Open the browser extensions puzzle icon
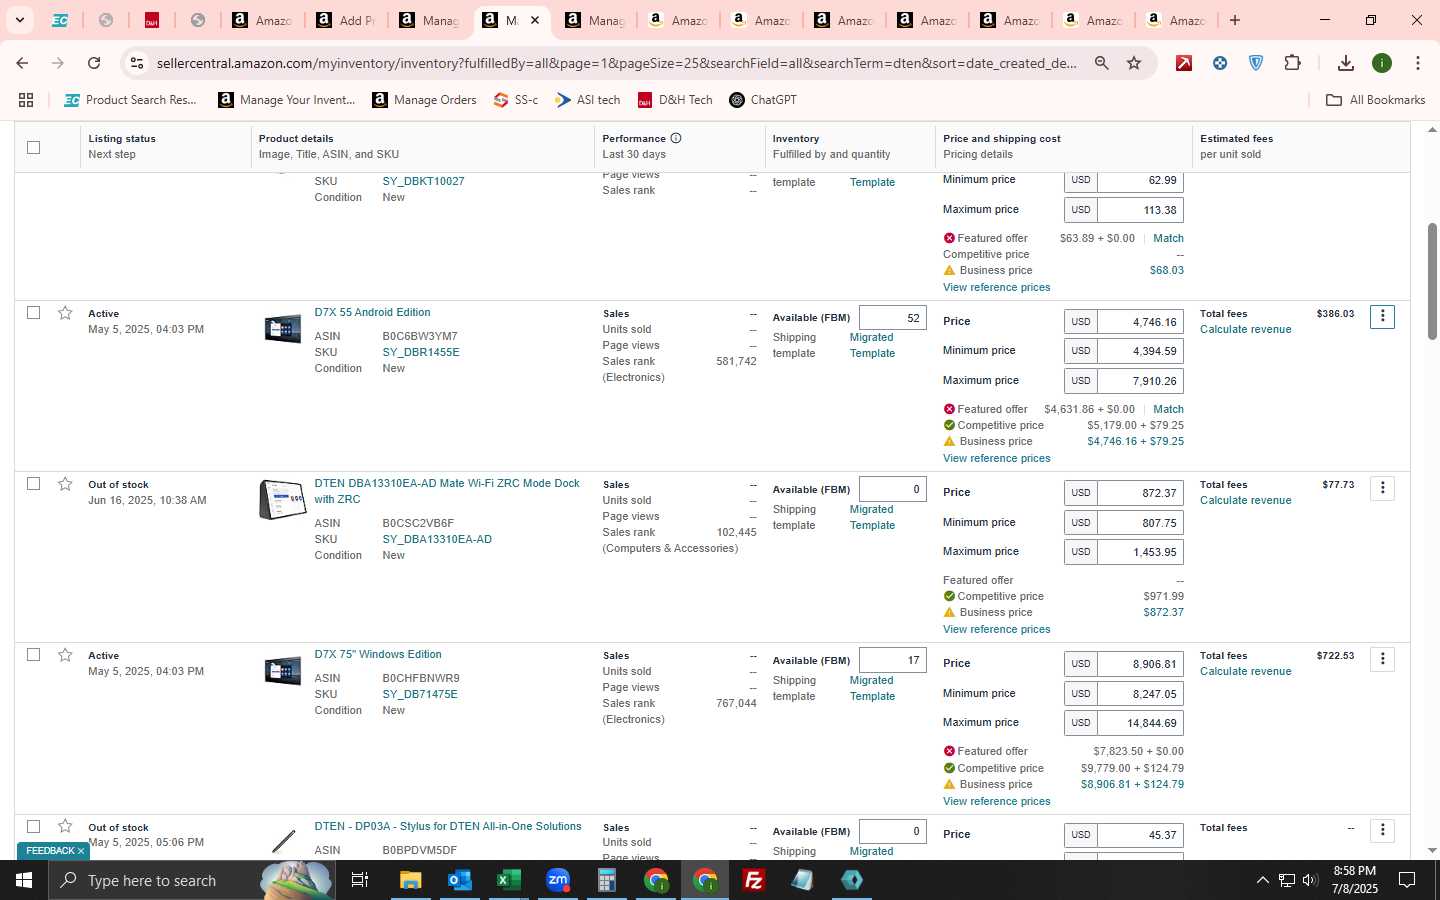This screenshot has height=900, width=1440. point(1292,63)
